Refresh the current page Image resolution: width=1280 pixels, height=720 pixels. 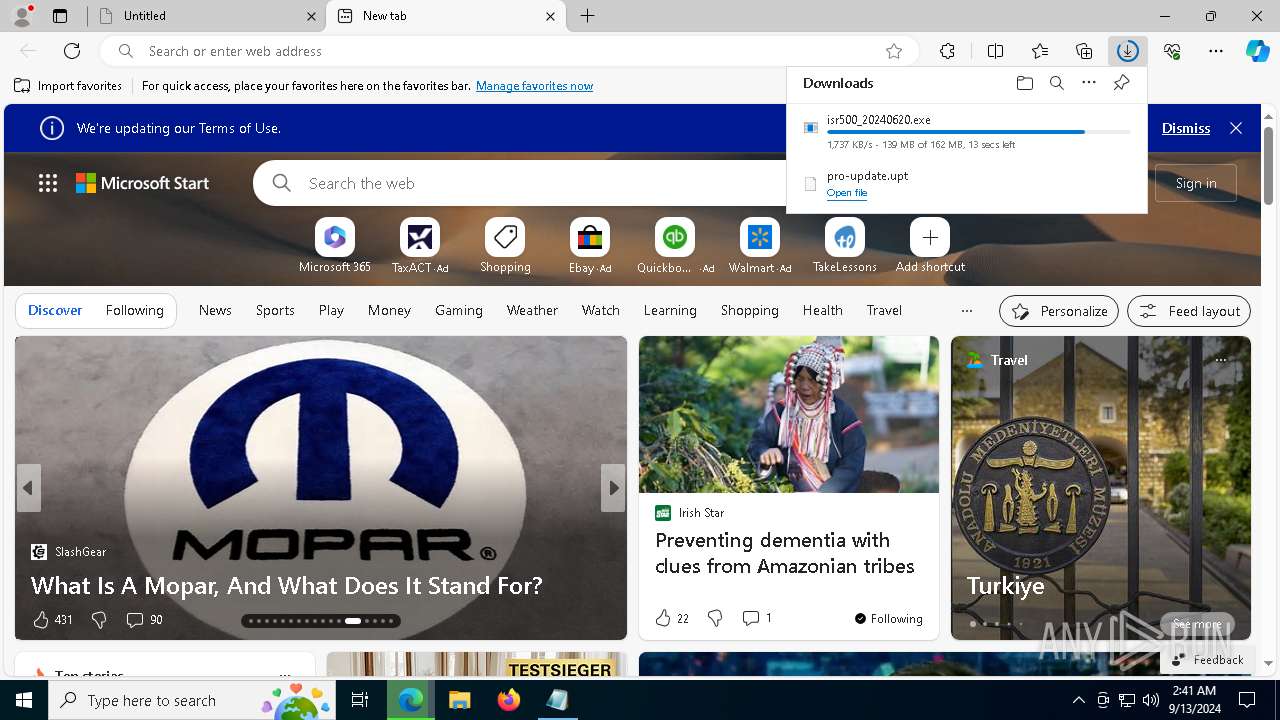click(72, 51)
